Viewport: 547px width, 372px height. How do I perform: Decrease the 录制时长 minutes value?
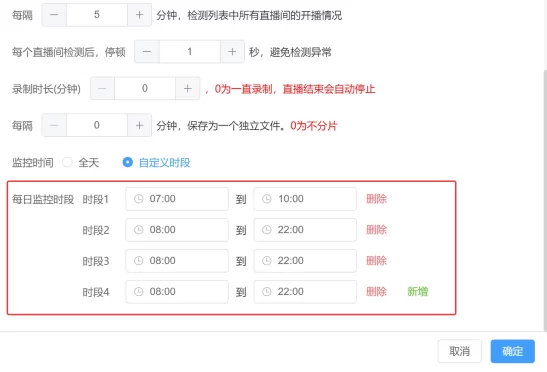(x=103, y=89)
